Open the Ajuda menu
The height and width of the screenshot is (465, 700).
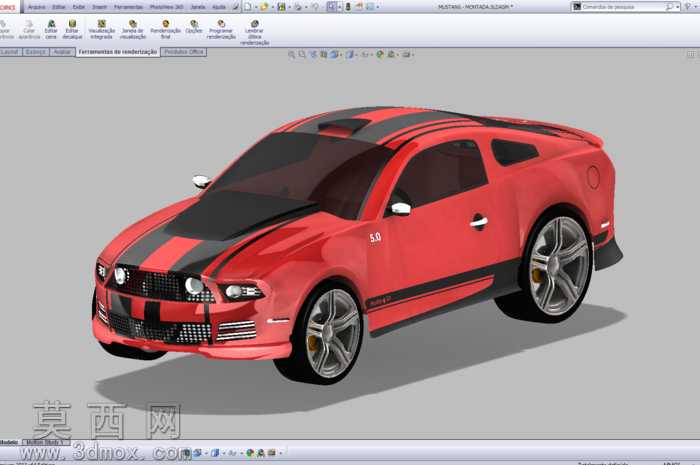[218, 7]
